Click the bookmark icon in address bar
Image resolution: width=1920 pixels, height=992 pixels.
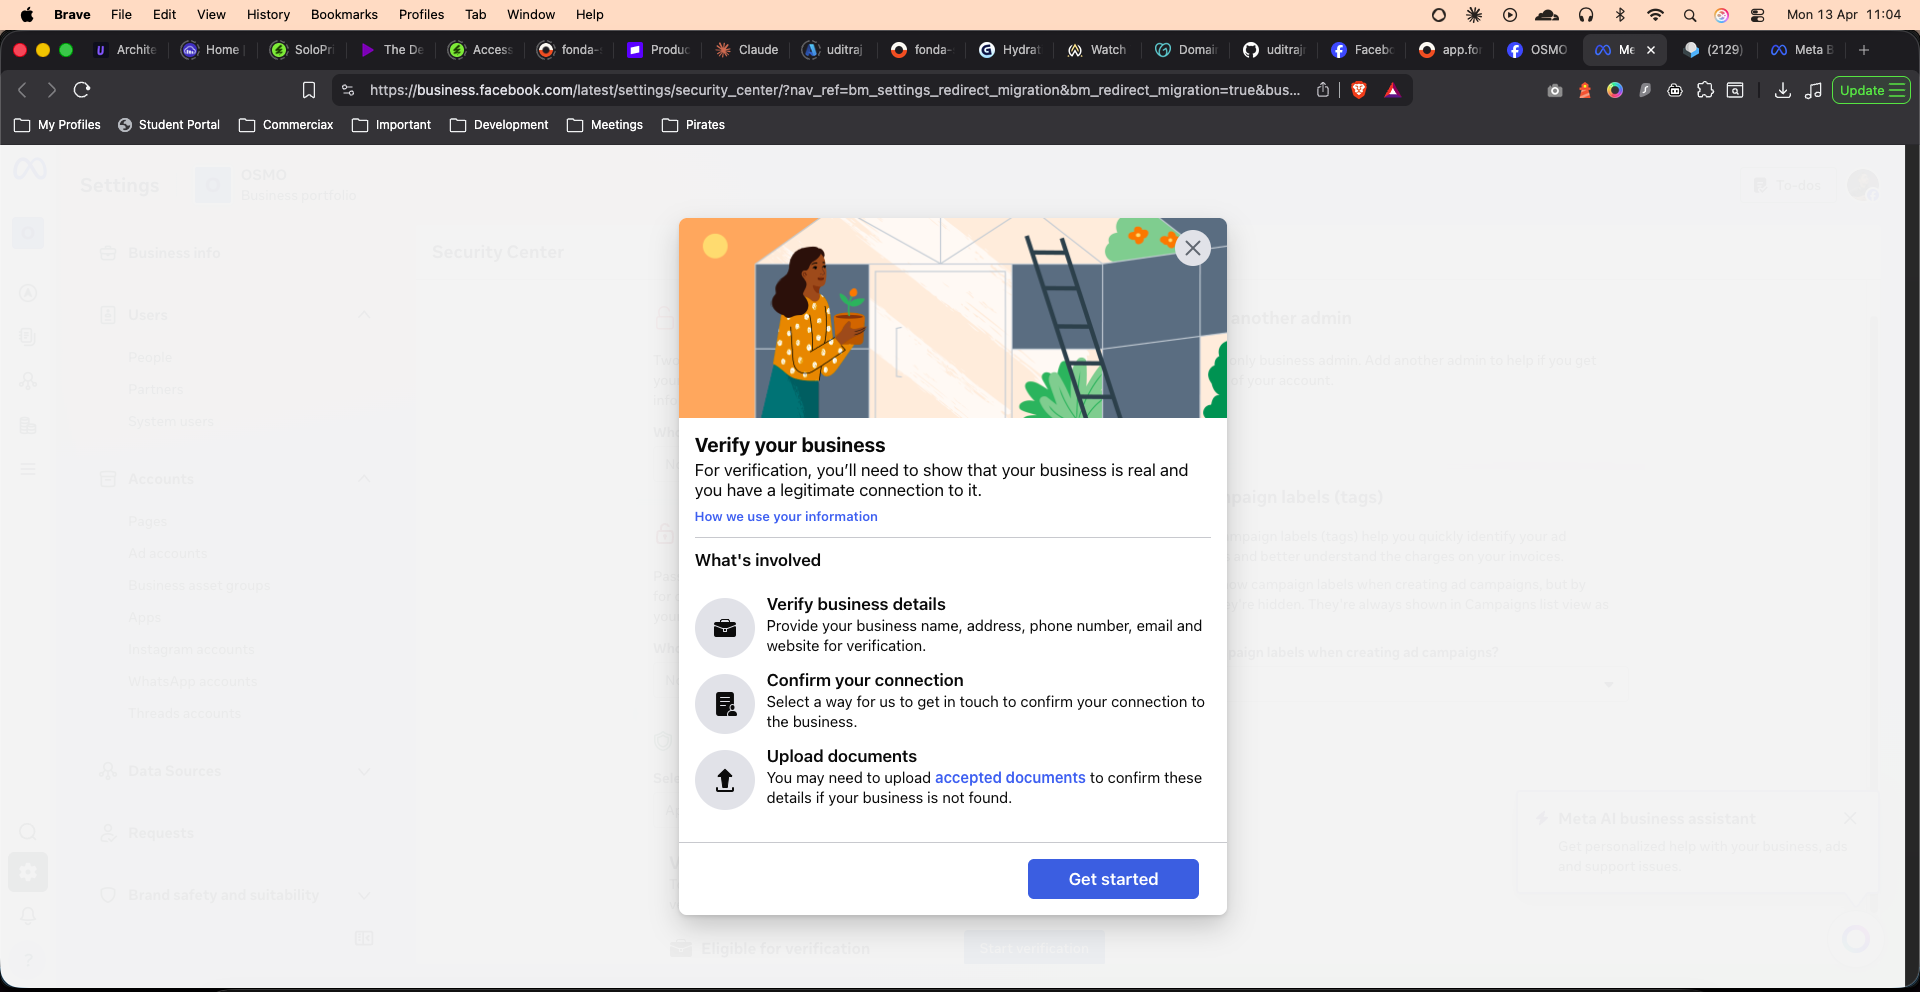pyautogui.click(x=309, y=90)
